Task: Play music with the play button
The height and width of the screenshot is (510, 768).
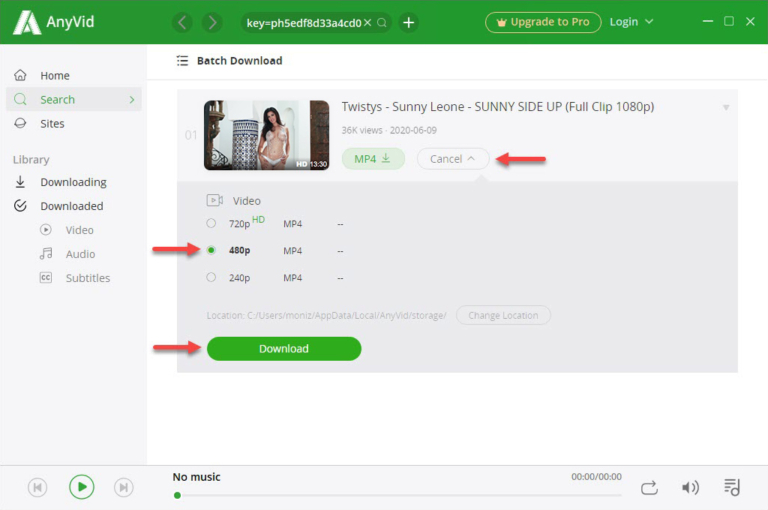Action: click(82, 487)
